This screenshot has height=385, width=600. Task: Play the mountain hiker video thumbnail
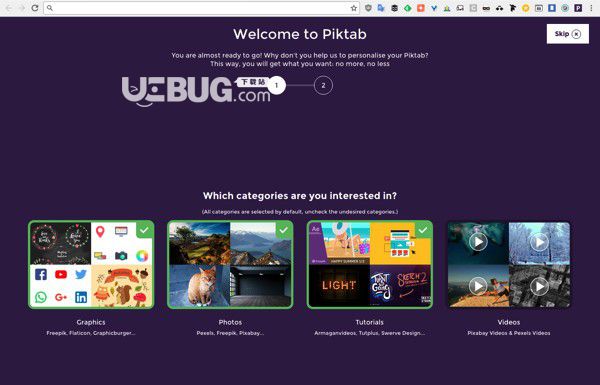point(478,286)
